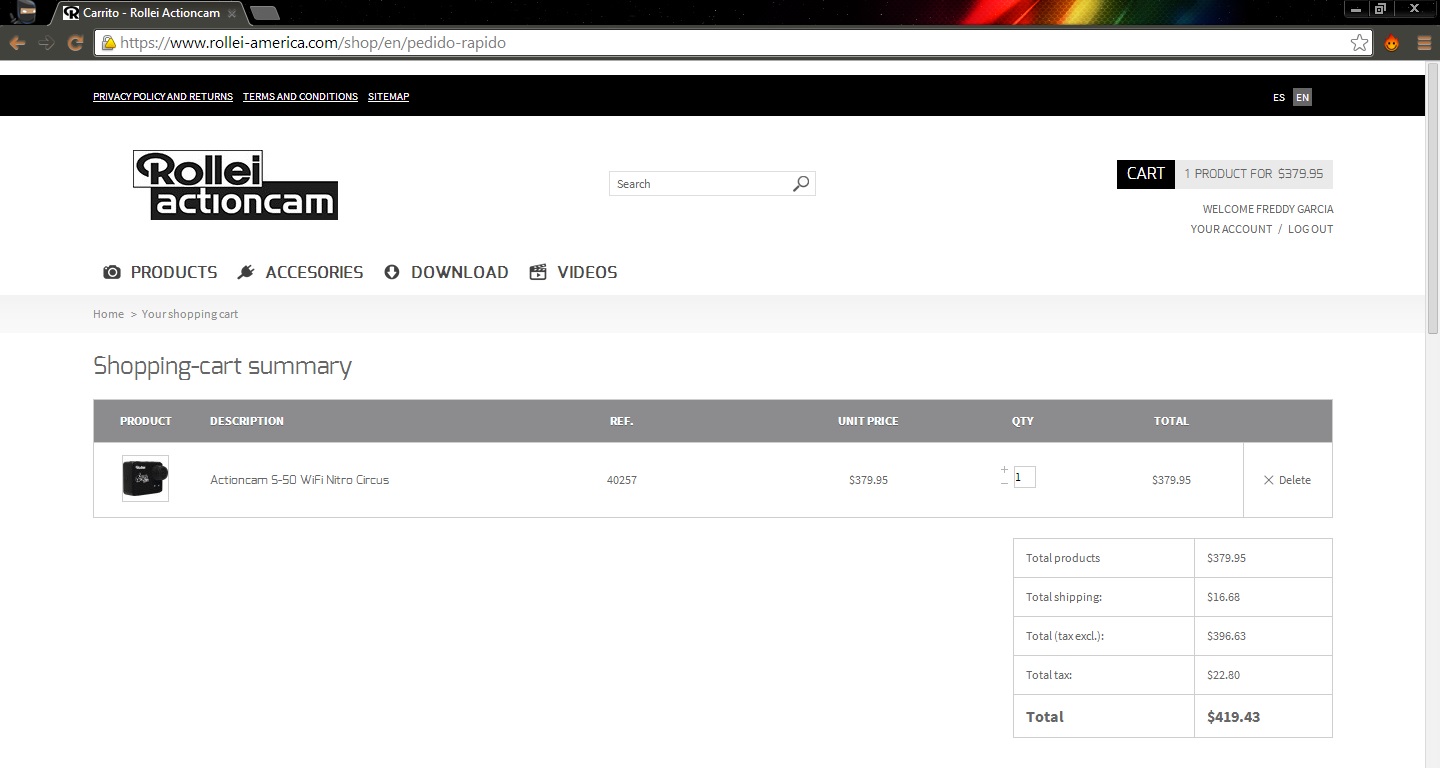Click the quantity input field
This screenshot has width=1440, height=768.
click(1024, 477)
